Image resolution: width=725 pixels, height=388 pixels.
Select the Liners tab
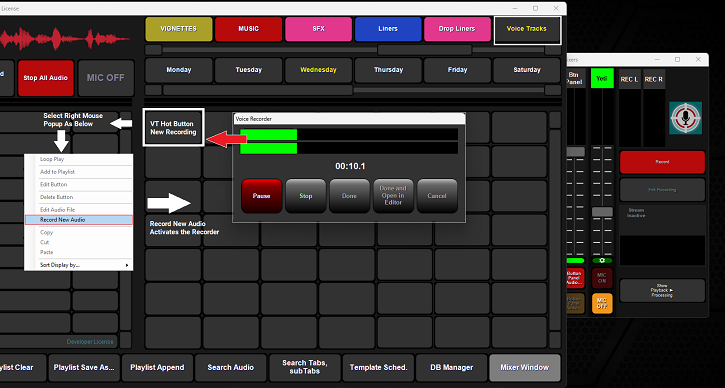coord(388,29)
